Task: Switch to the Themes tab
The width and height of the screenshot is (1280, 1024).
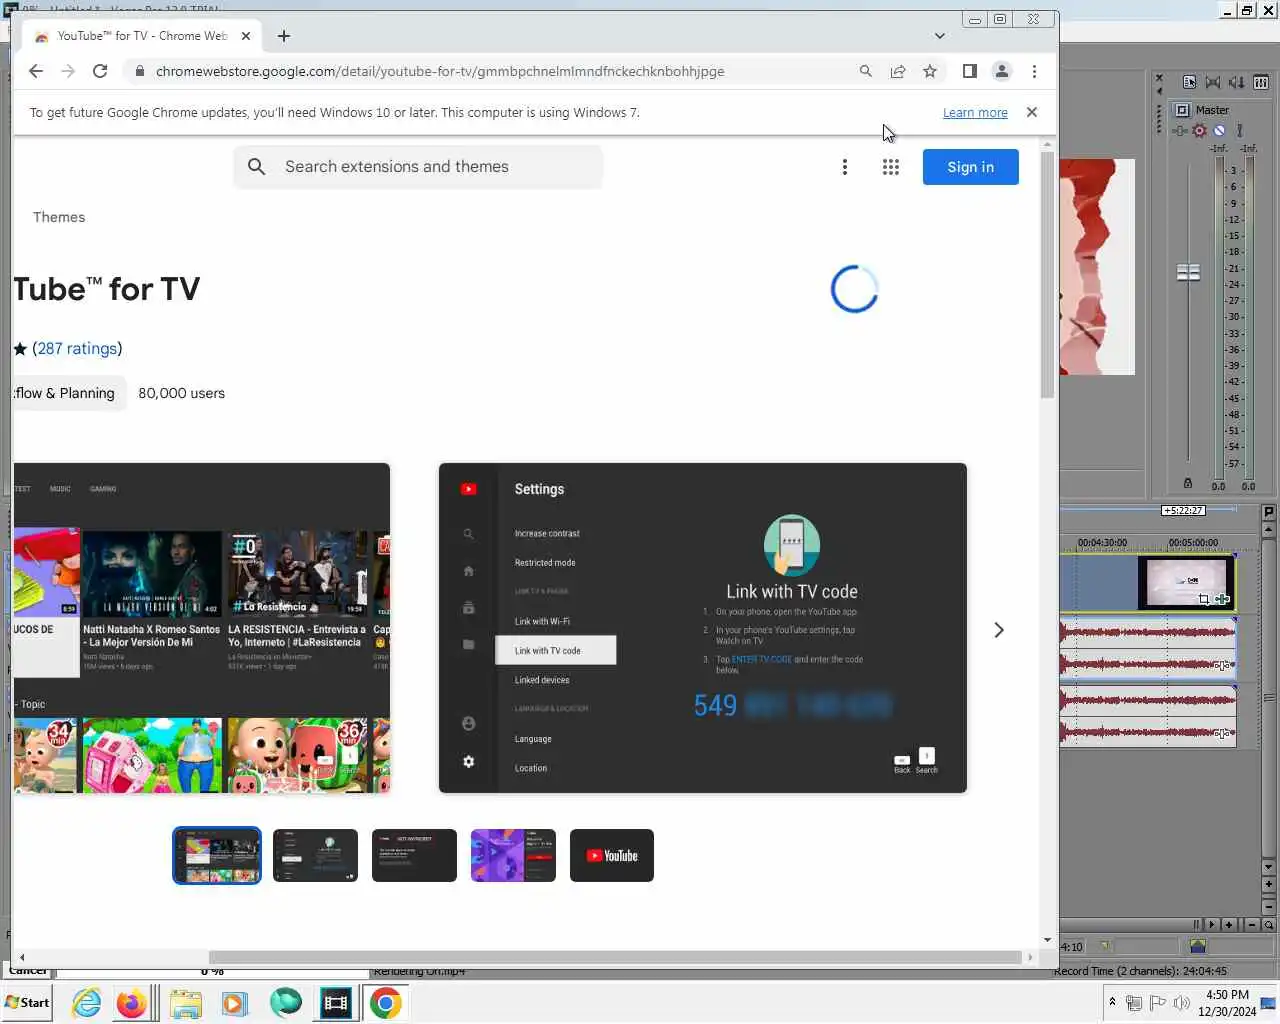Action: click(59, 217)
